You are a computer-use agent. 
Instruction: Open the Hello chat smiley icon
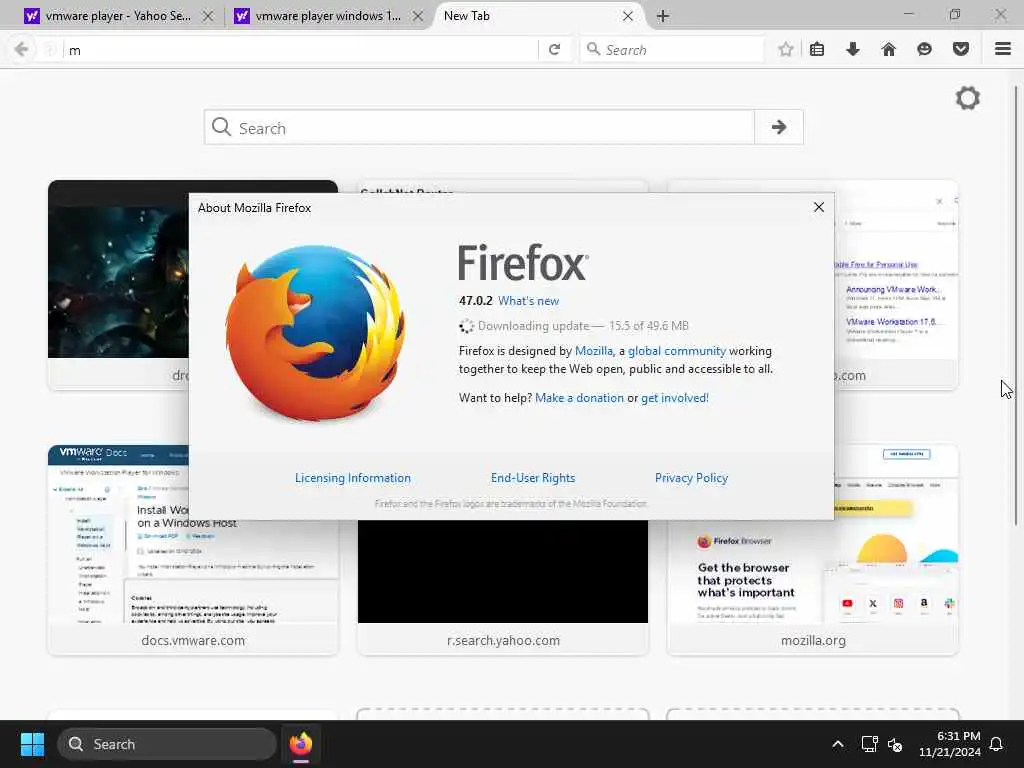pyautogui.click(x=924, y=50)
